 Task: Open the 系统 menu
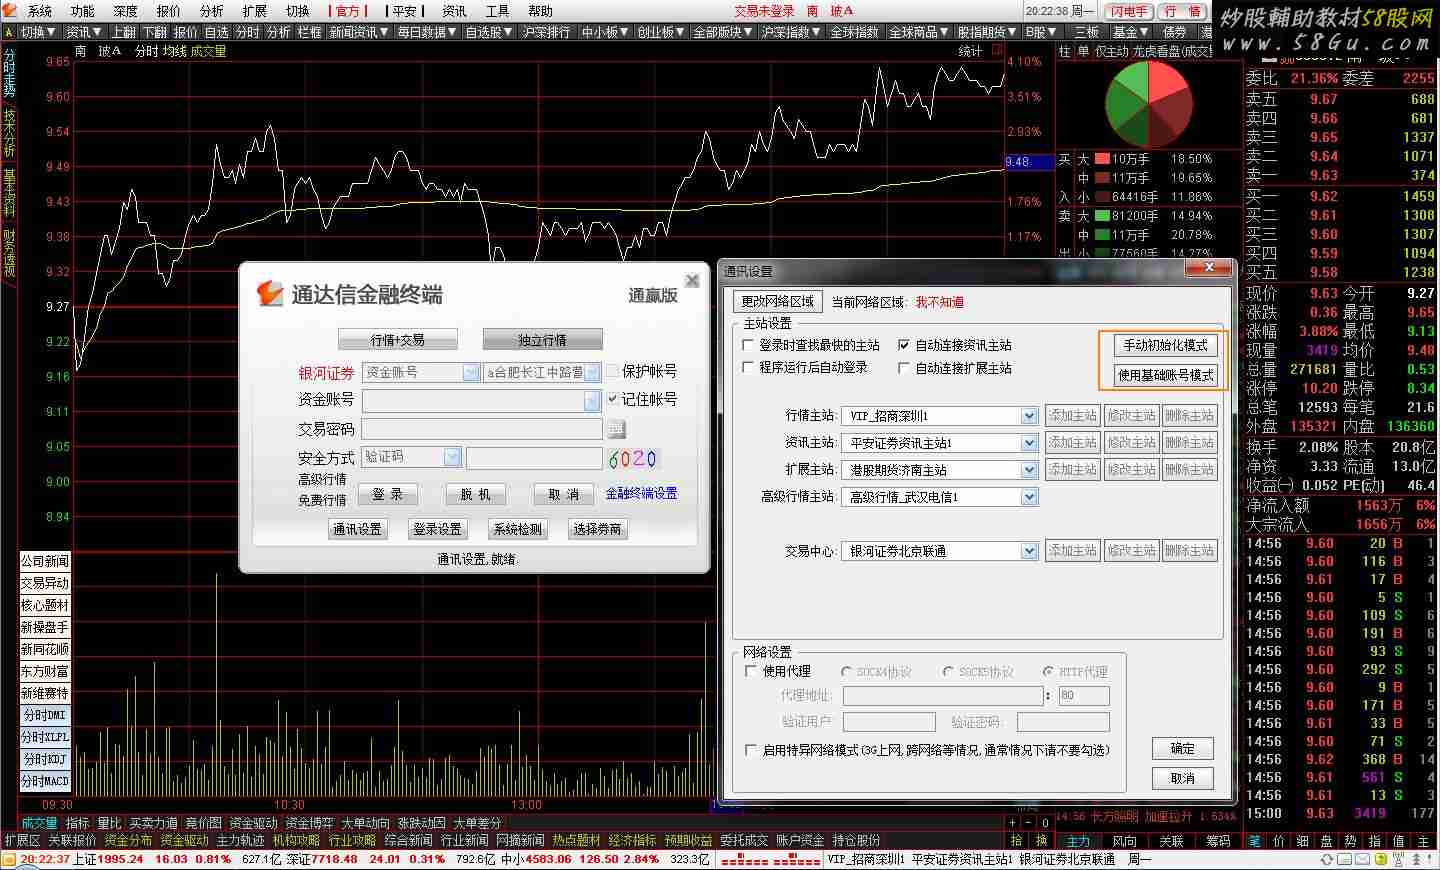(40, 11)
